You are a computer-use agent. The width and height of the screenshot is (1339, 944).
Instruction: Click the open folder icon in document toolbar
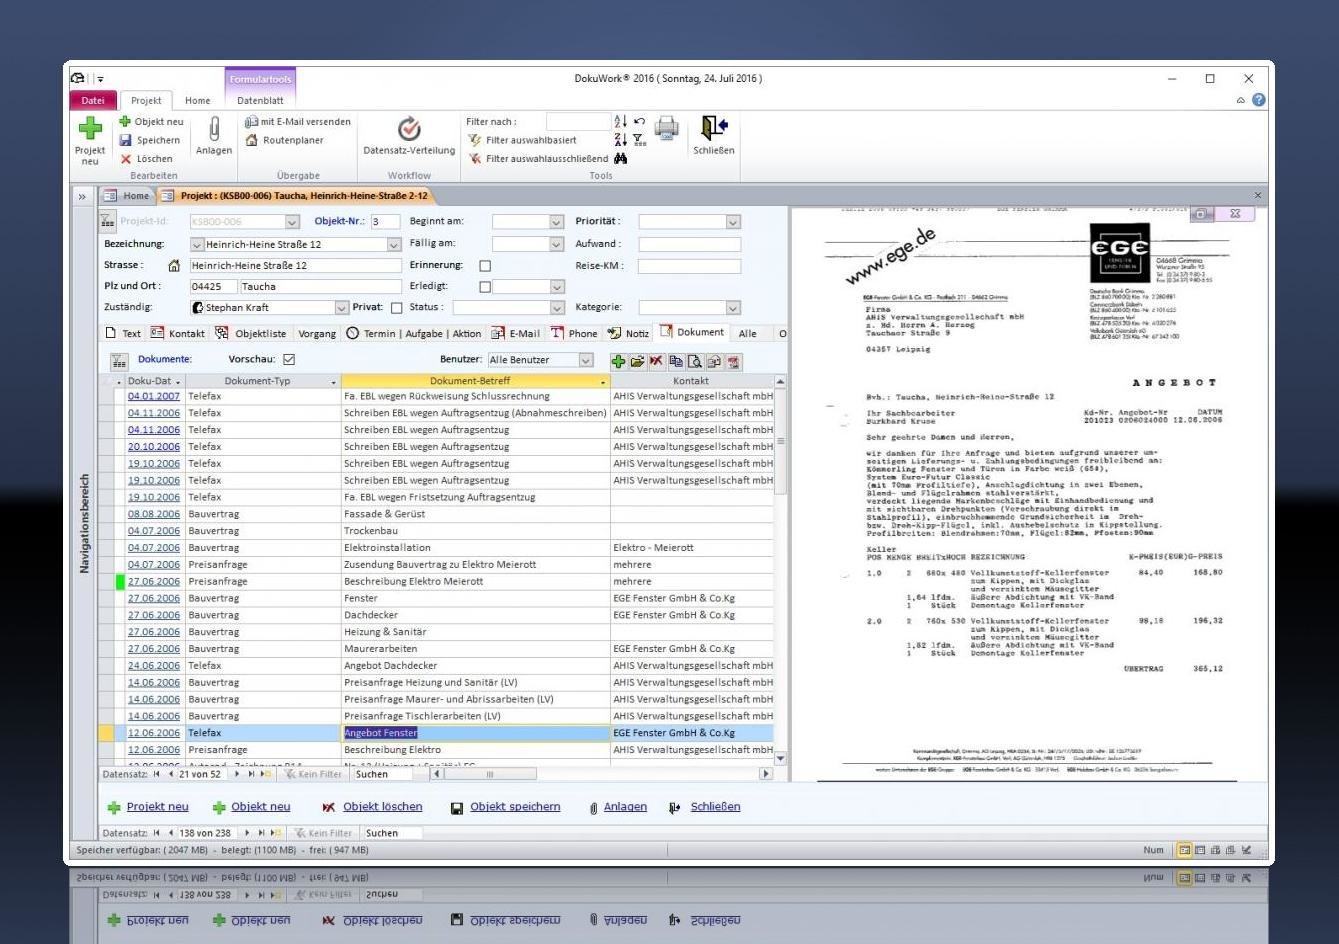pyautogui.click(x=636, y=360)
